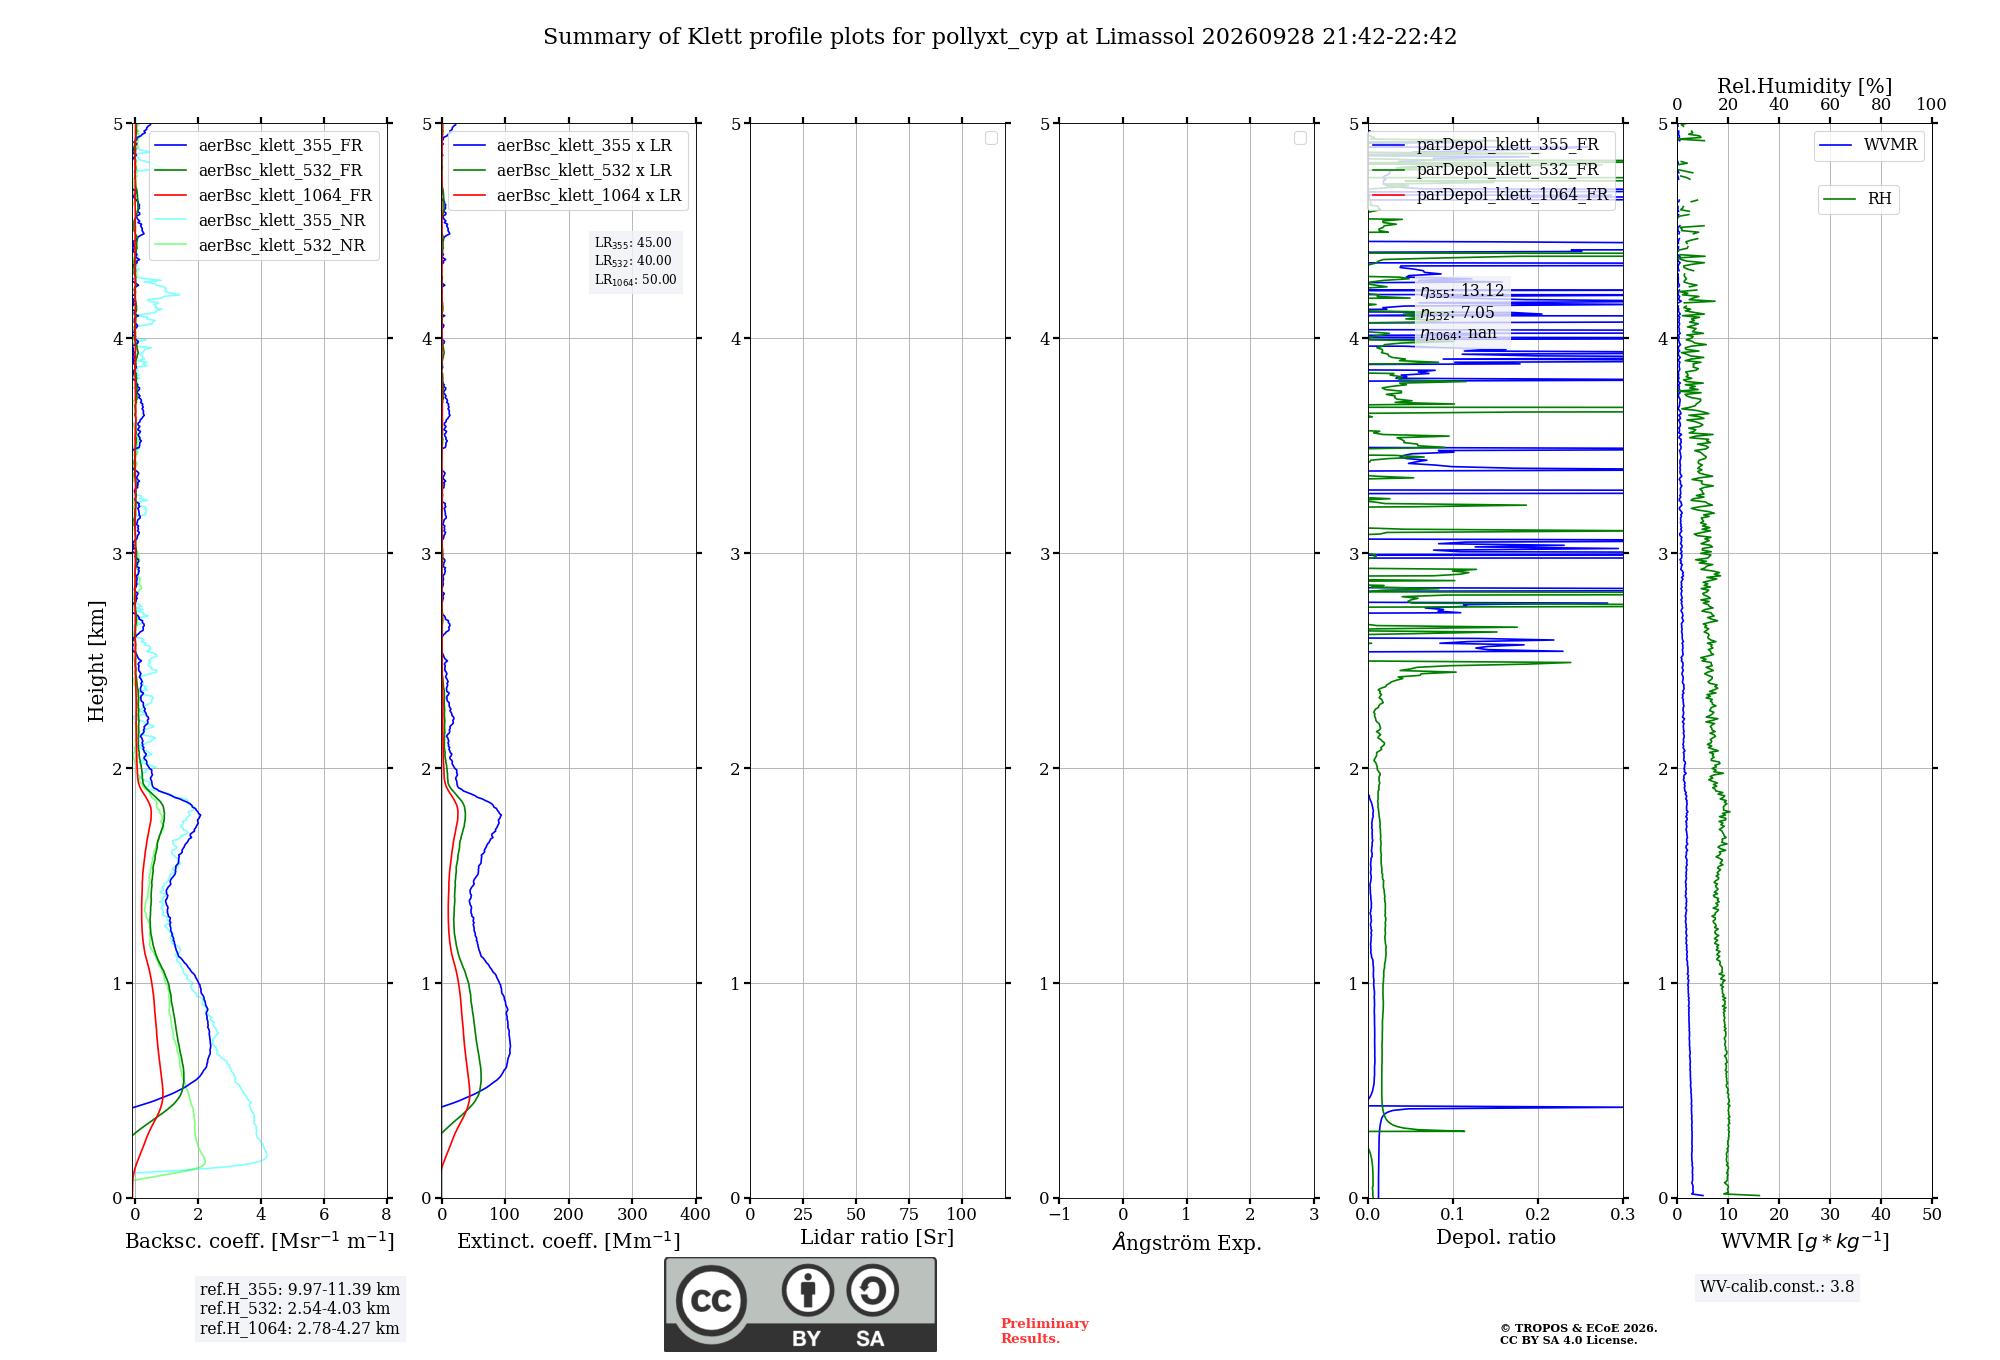The height and width of the screenshot is (1360, 2000).
Task: Click the empty legend box in Lidar ratio plot
Action: tap(991, 138)
